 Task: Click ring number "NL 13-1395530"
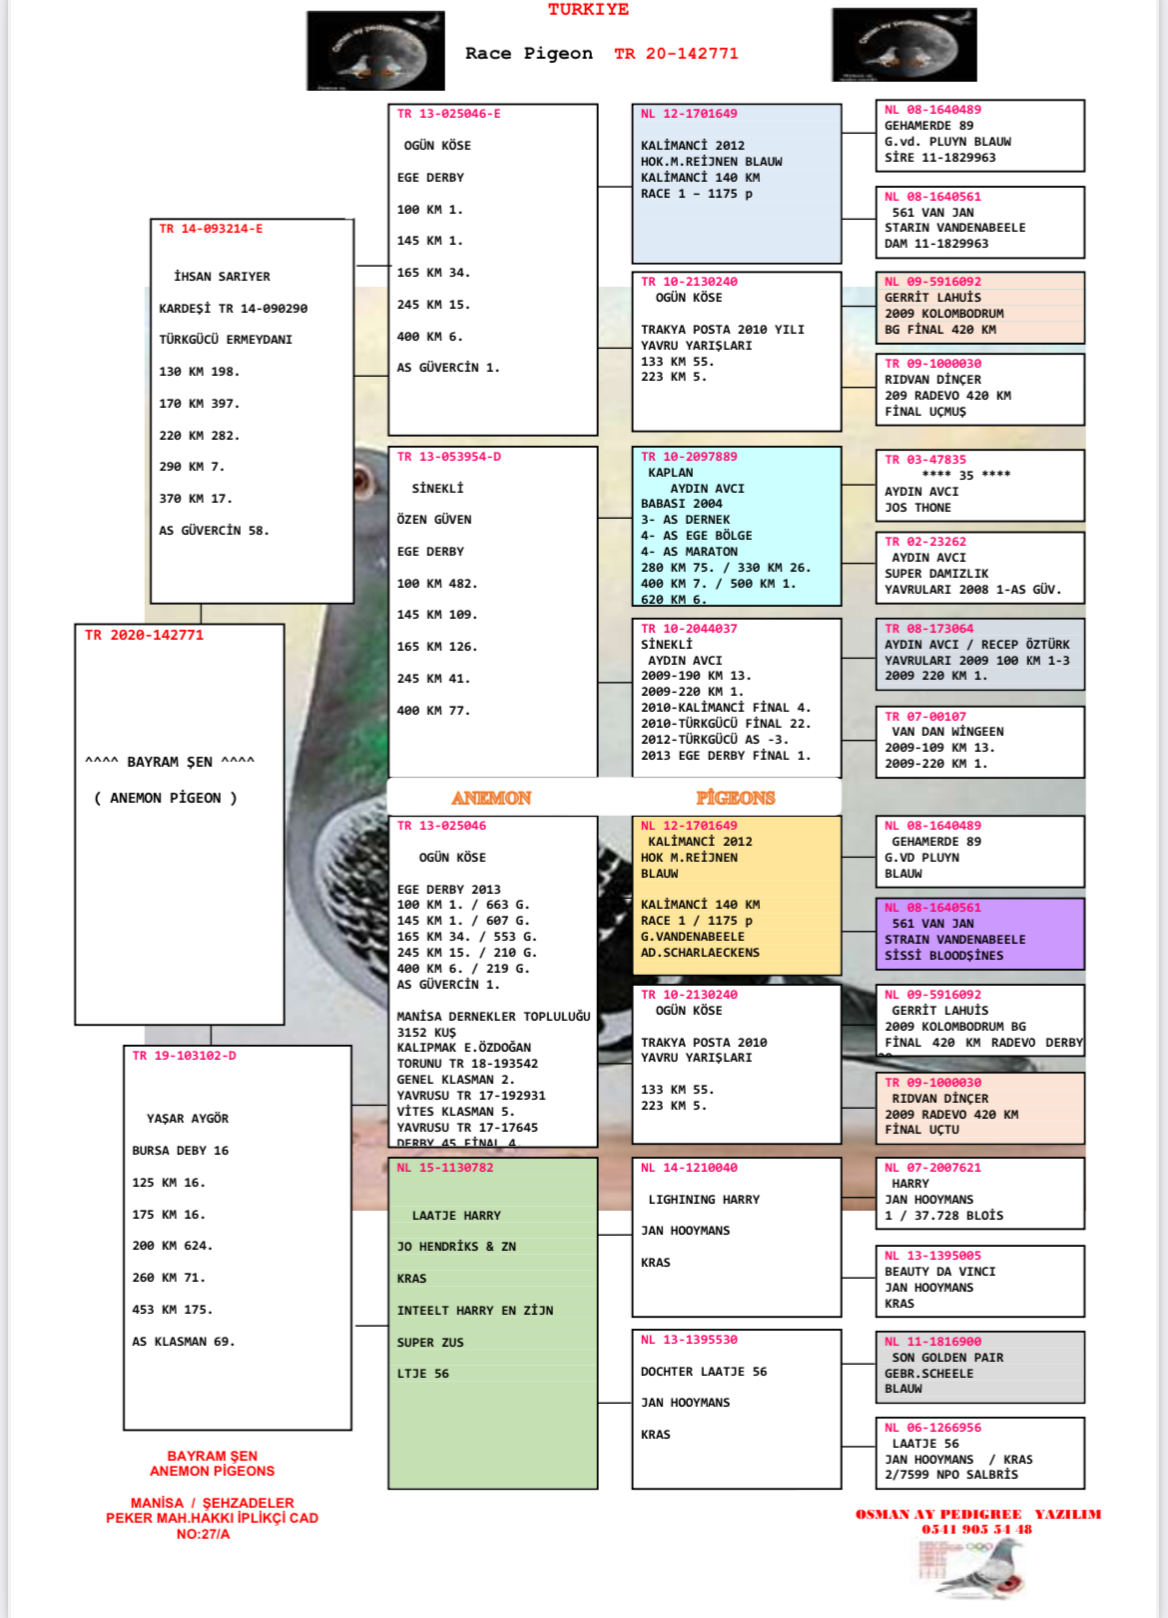click(689, 1339)
